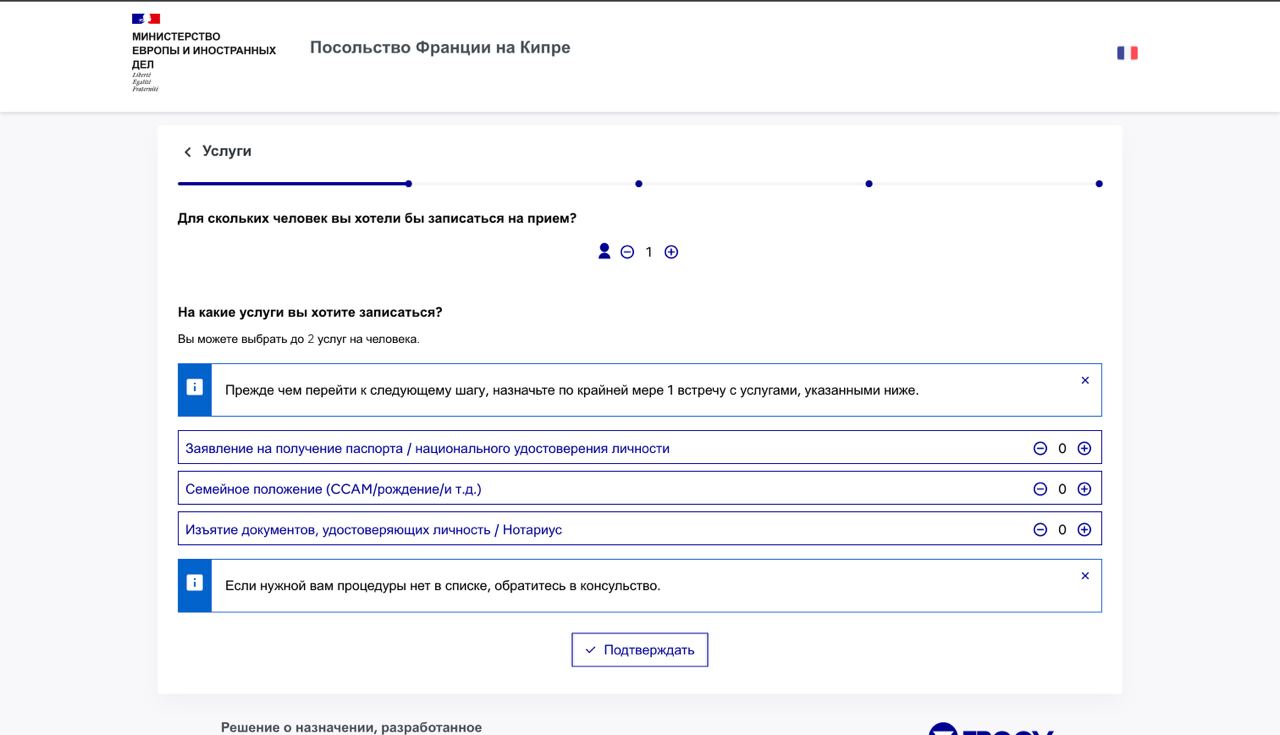The width and height of the screenshot is (1280, 735).
Task: Close the consulate contact info notice
Action: coord(1085,576)
